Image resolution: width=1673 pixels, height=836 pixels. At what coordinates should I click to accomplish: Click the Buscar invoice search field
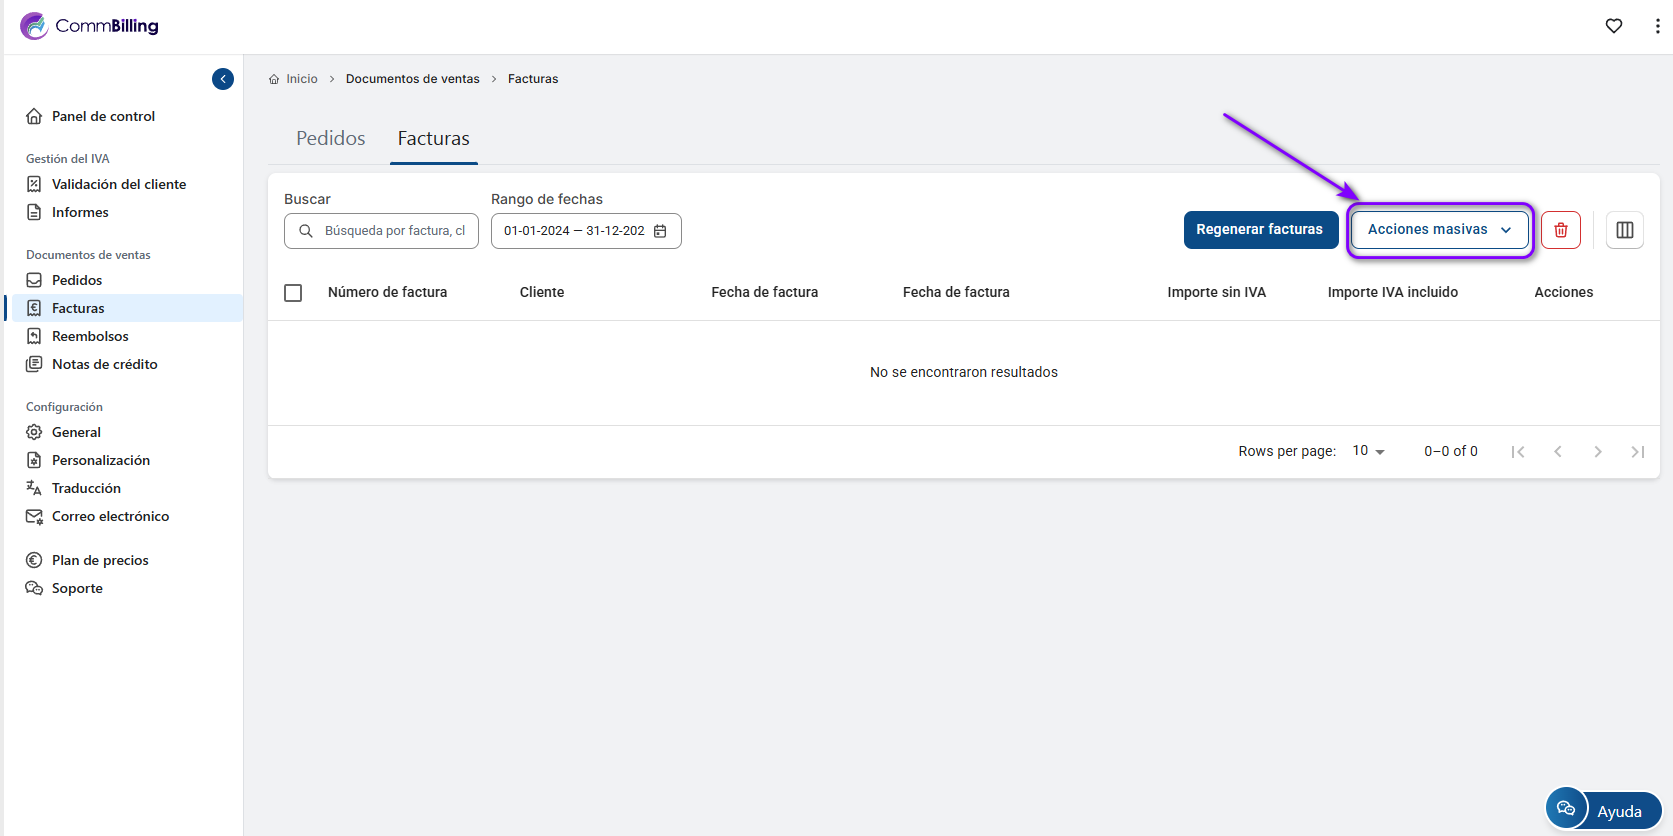pyautogui.click(x=394, y=231)
